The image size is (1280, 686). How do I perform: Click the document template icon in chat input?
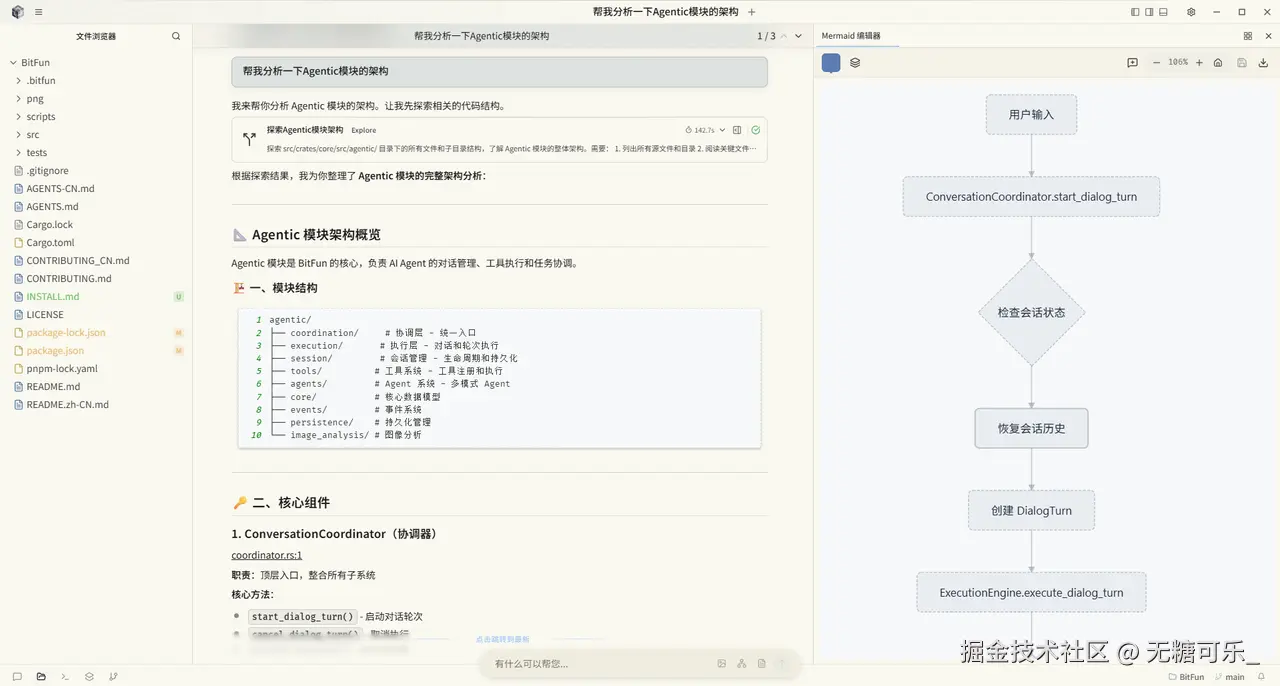tap(761, 664)
